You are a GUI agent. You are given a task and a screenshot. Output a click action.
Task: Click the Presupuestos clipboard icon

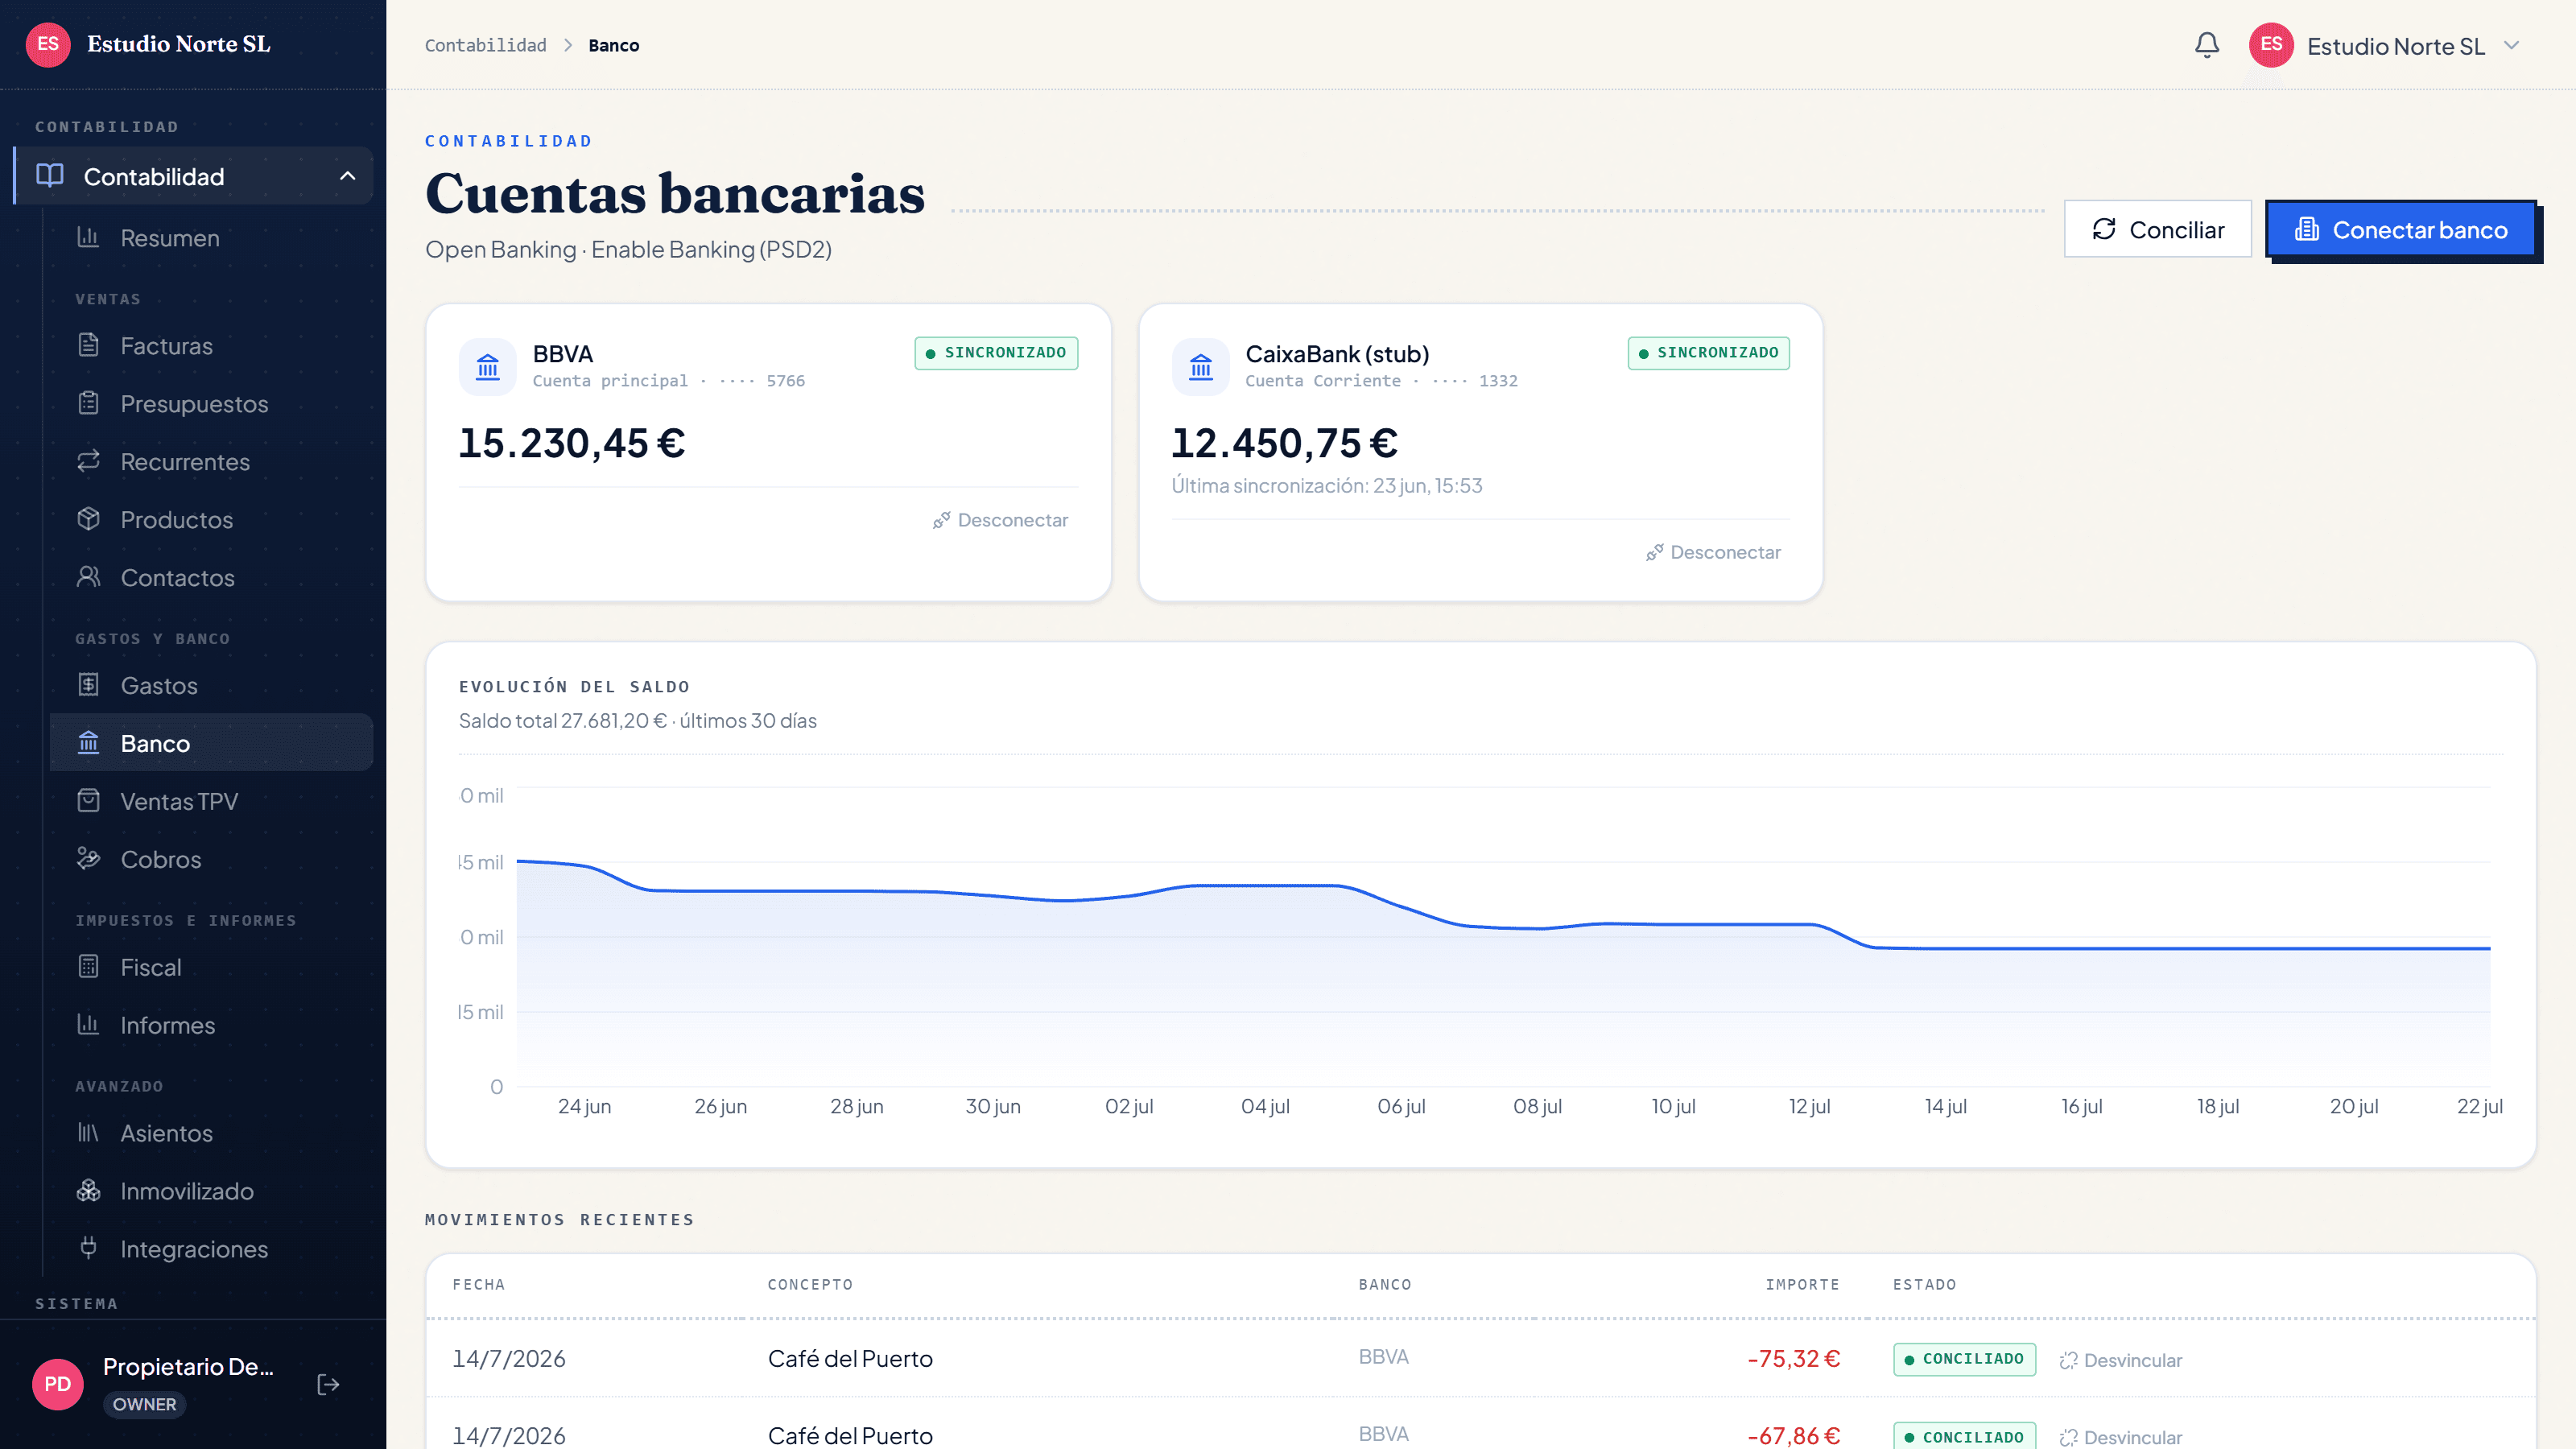coord(88,403)
